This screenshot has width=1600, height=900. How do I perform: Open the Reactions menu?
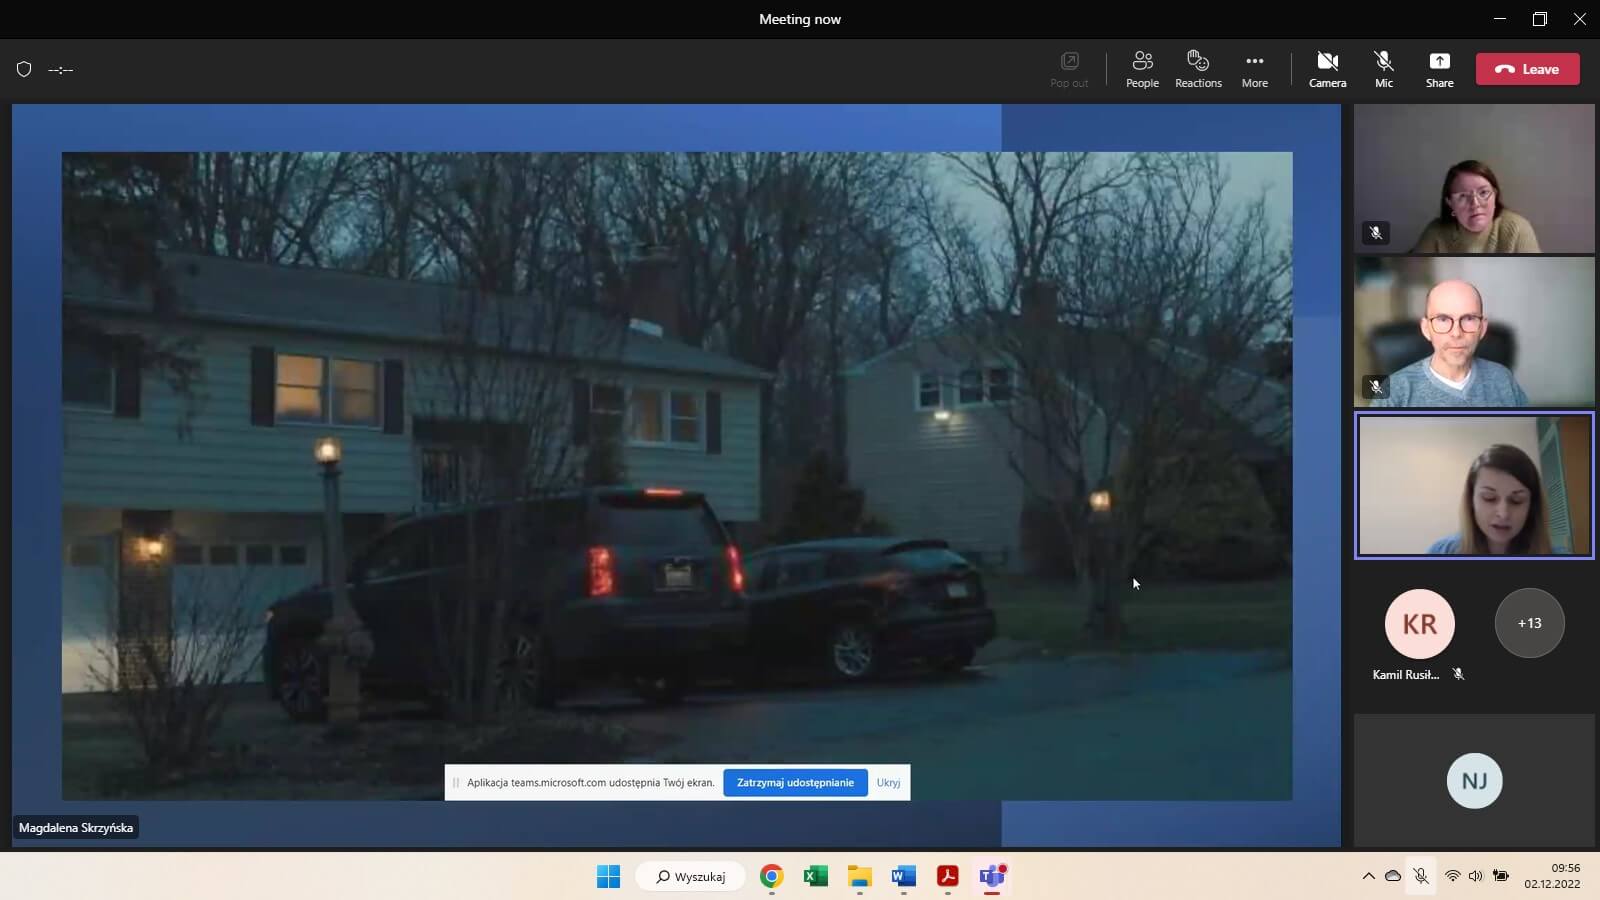point(1198,69)
